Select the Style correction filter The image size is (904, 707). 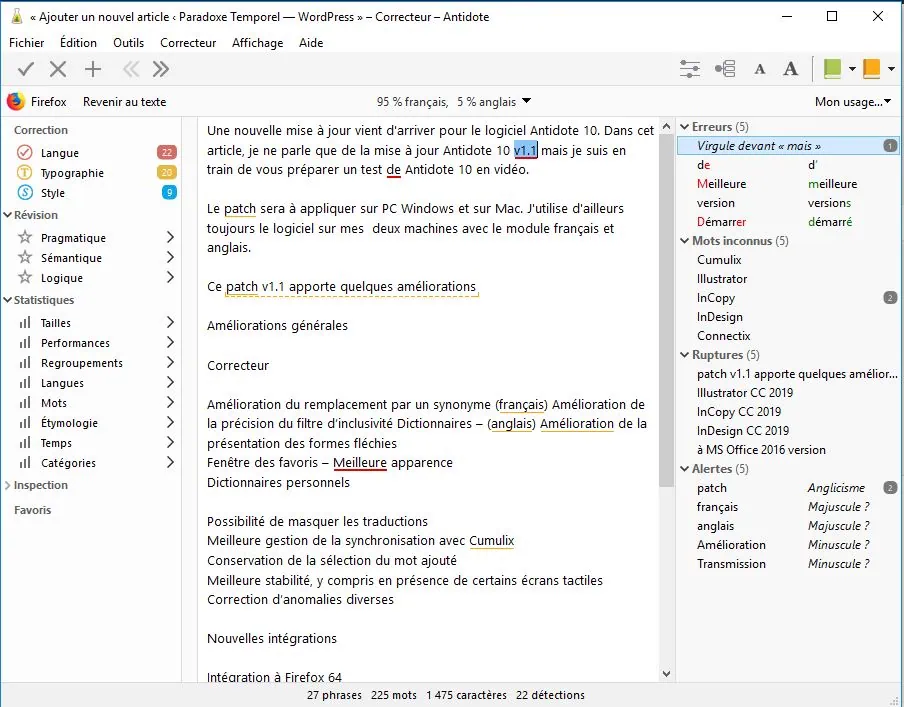click(x=53, y=193)
